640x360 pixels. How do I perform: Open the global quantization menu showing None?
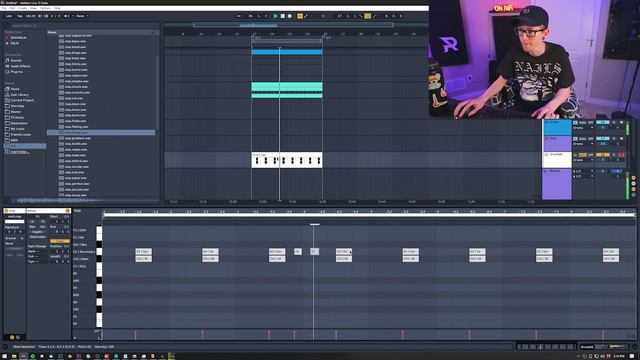tap(81, 16)
